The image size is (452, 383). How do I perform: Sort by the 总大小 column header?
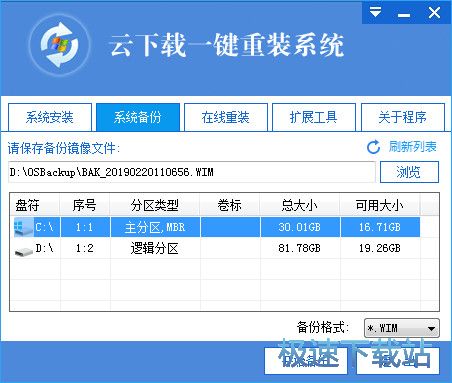[299, 205]
